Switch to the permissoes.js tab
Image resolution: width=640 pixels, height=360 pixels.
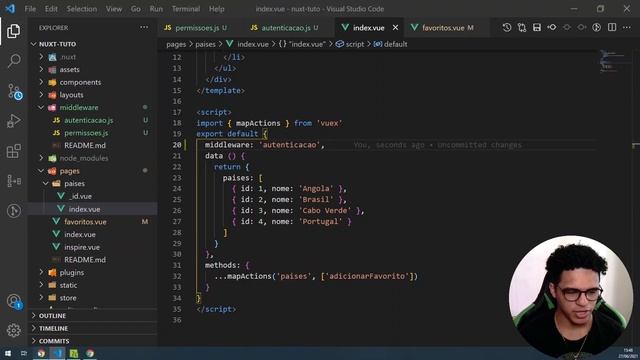[196, 28]
